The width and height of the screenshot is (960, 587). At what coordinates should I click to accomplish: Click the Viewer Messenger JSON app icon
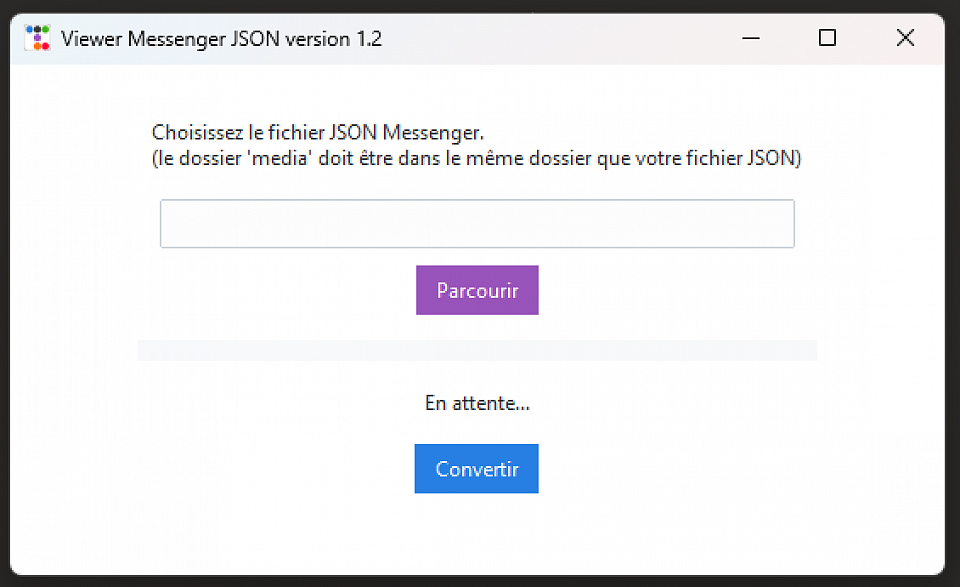[x=37, y=38]
